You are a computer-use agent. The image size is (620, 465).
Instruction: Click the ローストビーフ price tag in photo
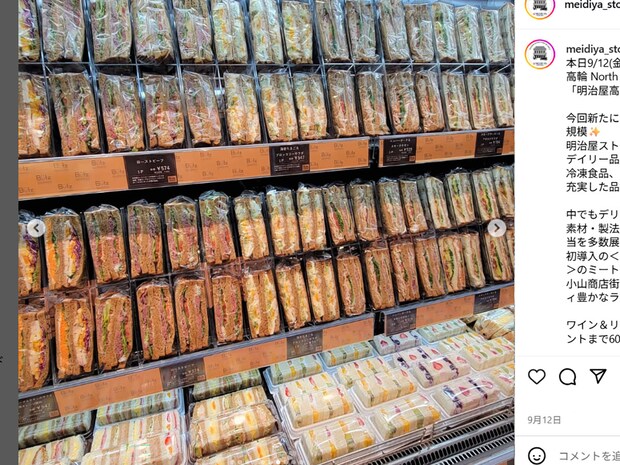(x=150, y=171)
